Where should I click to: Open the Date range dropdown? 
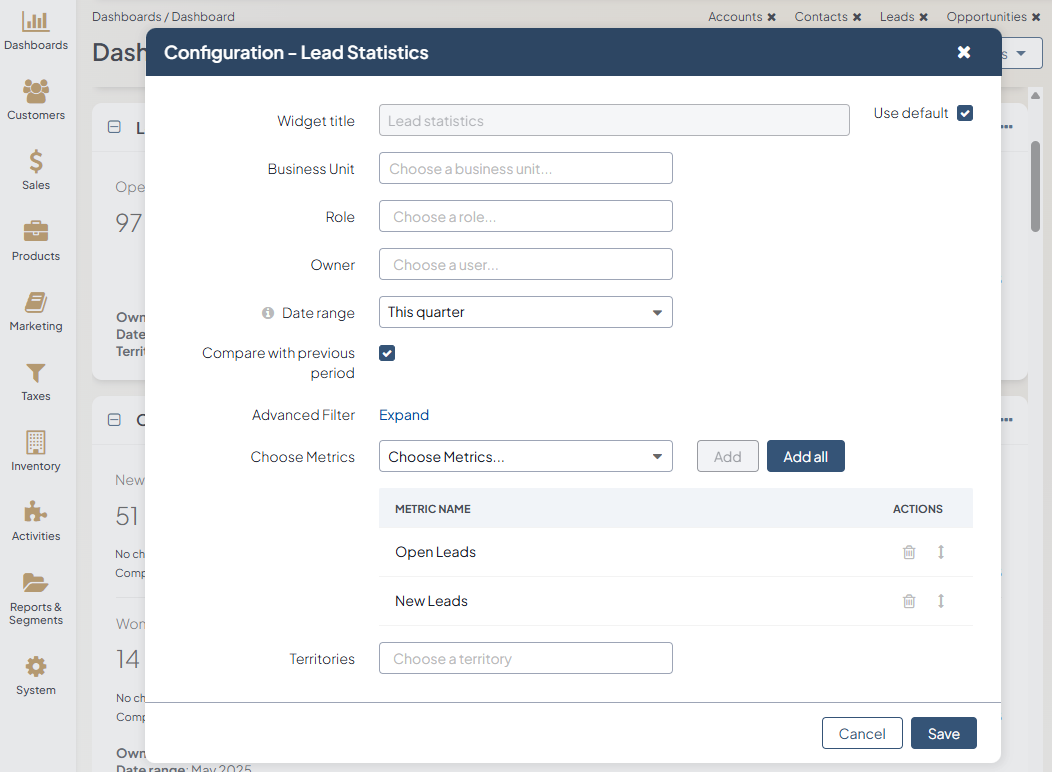tap(526, 312)
